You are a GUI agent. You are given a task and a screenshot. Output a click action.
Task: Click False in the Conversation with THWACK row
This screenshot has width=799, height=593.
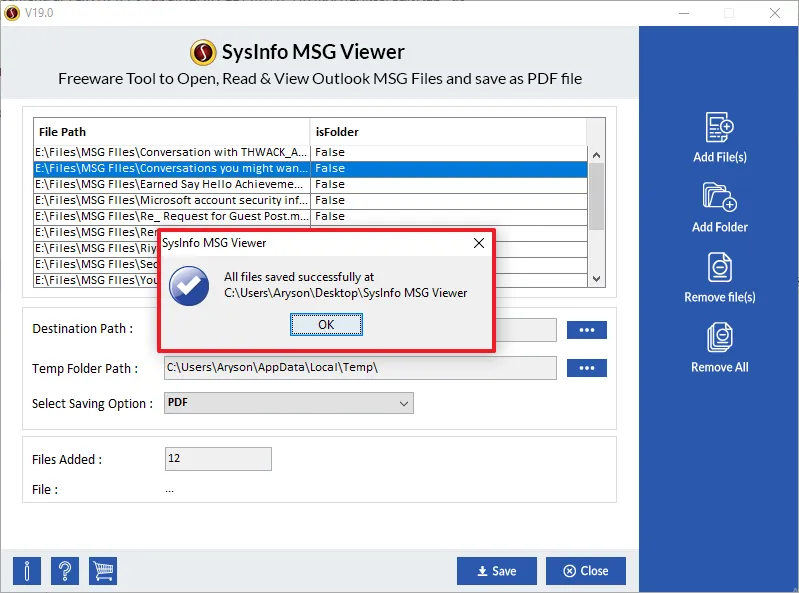point(330,152)
